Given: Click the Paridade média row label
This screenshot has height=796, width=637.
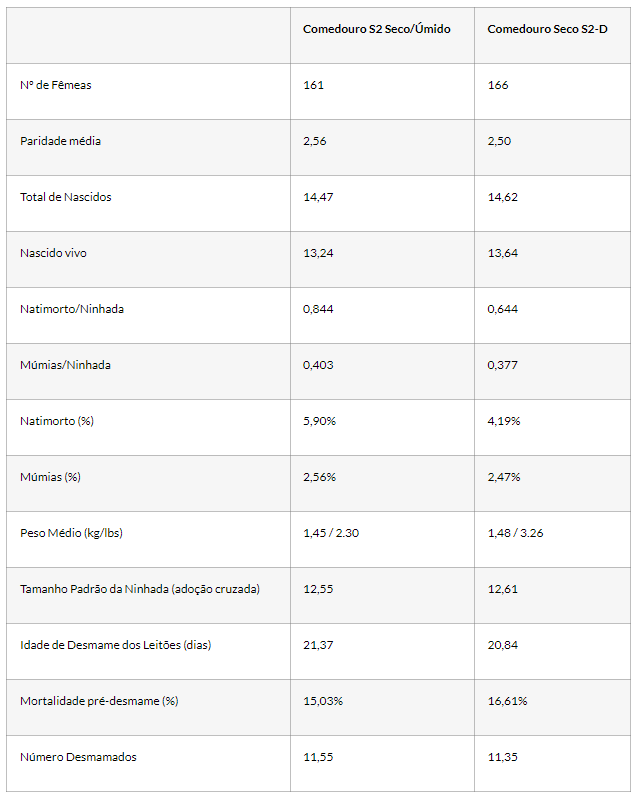Looking at the screenshot, I should [60, 141].
